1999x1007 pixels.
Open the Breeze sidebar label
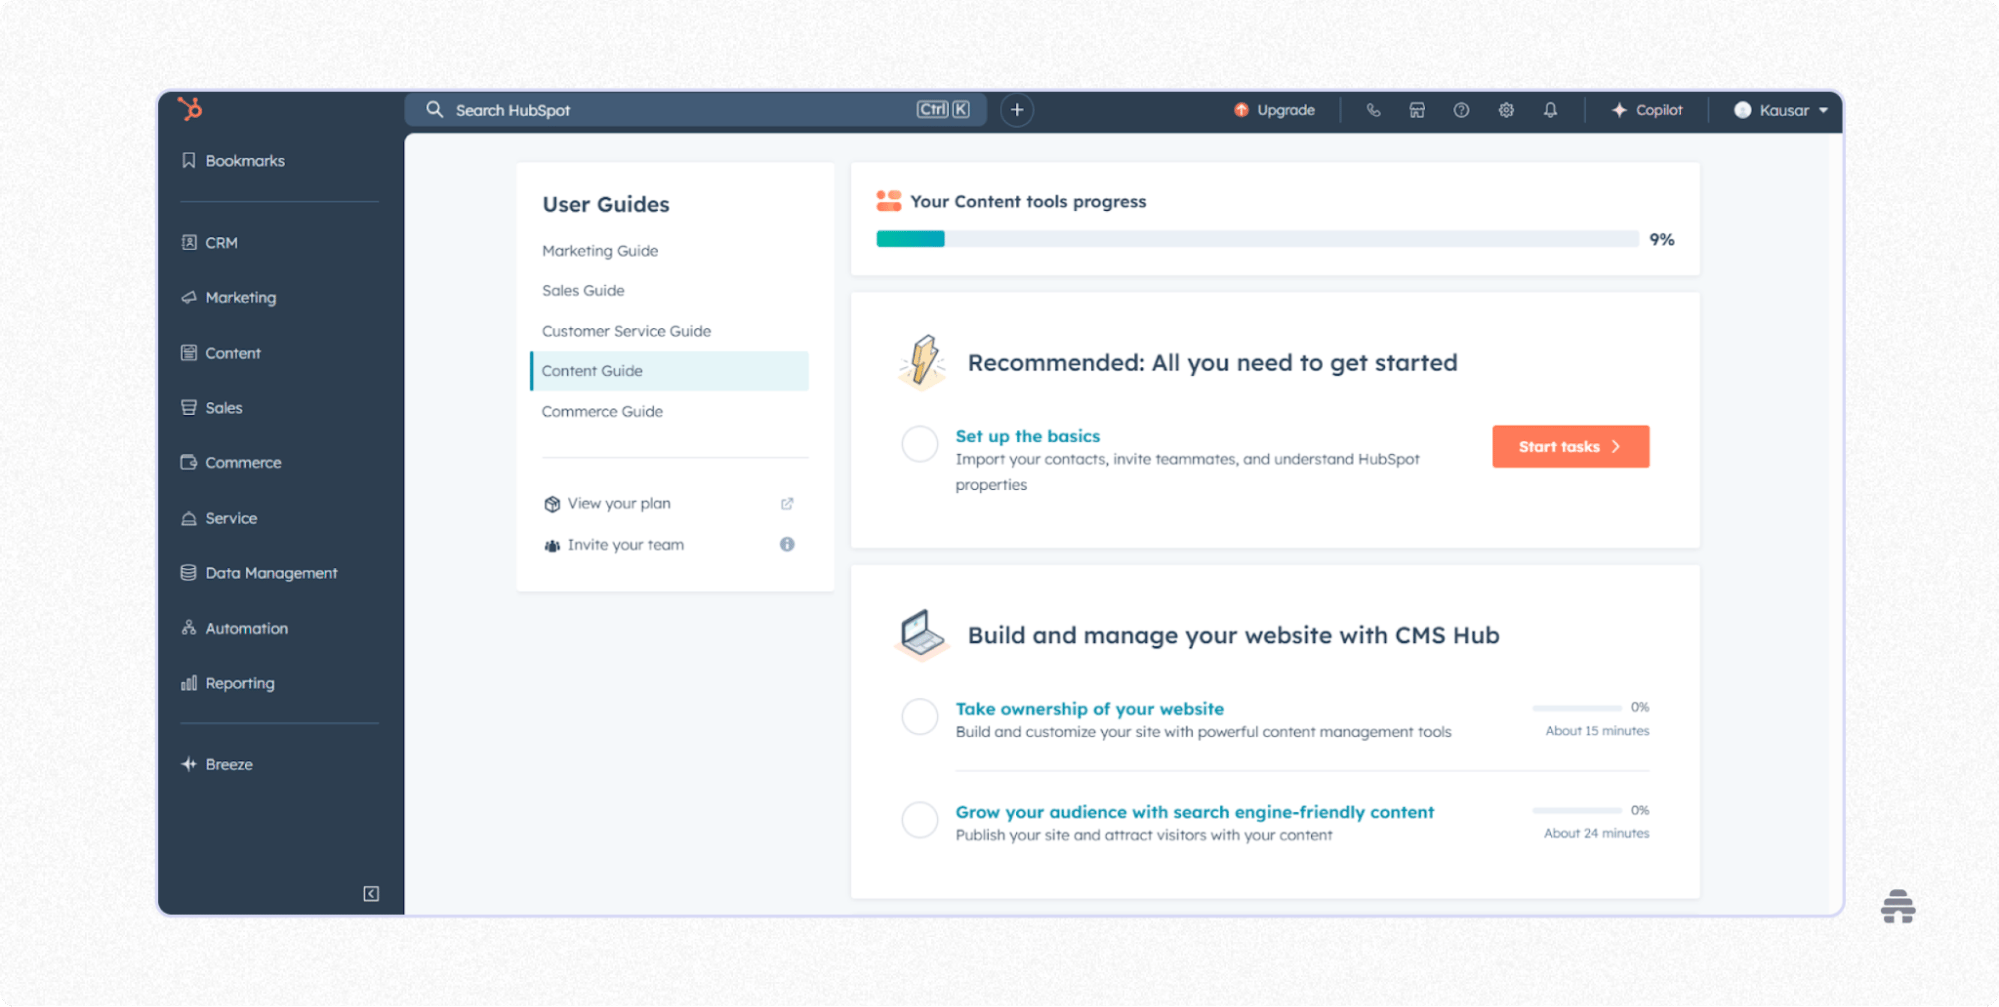point(229,764)
